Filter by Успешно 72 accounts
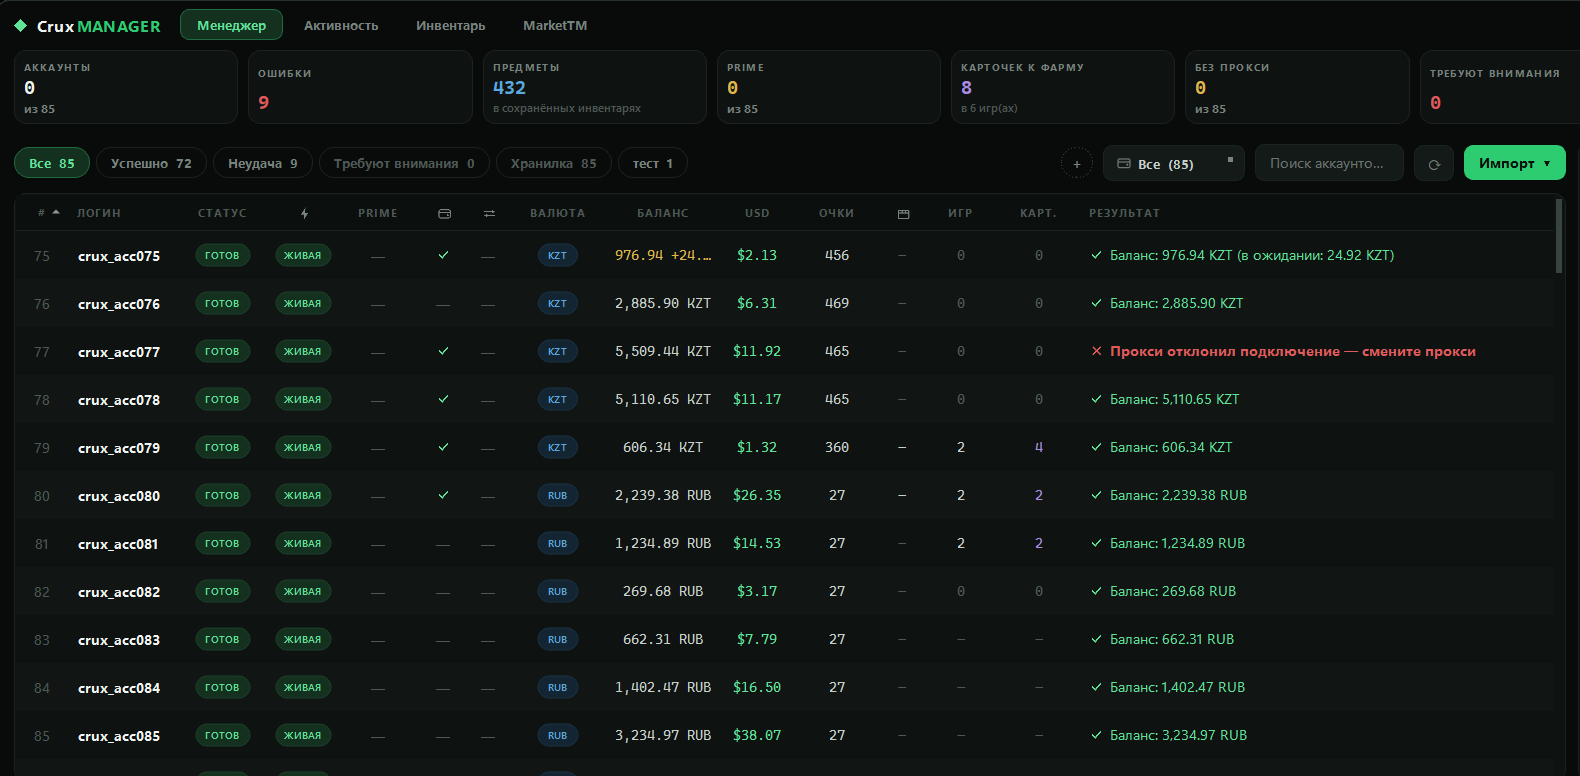Viewport: 1580px width, 776px height. (x=151, y=163)
